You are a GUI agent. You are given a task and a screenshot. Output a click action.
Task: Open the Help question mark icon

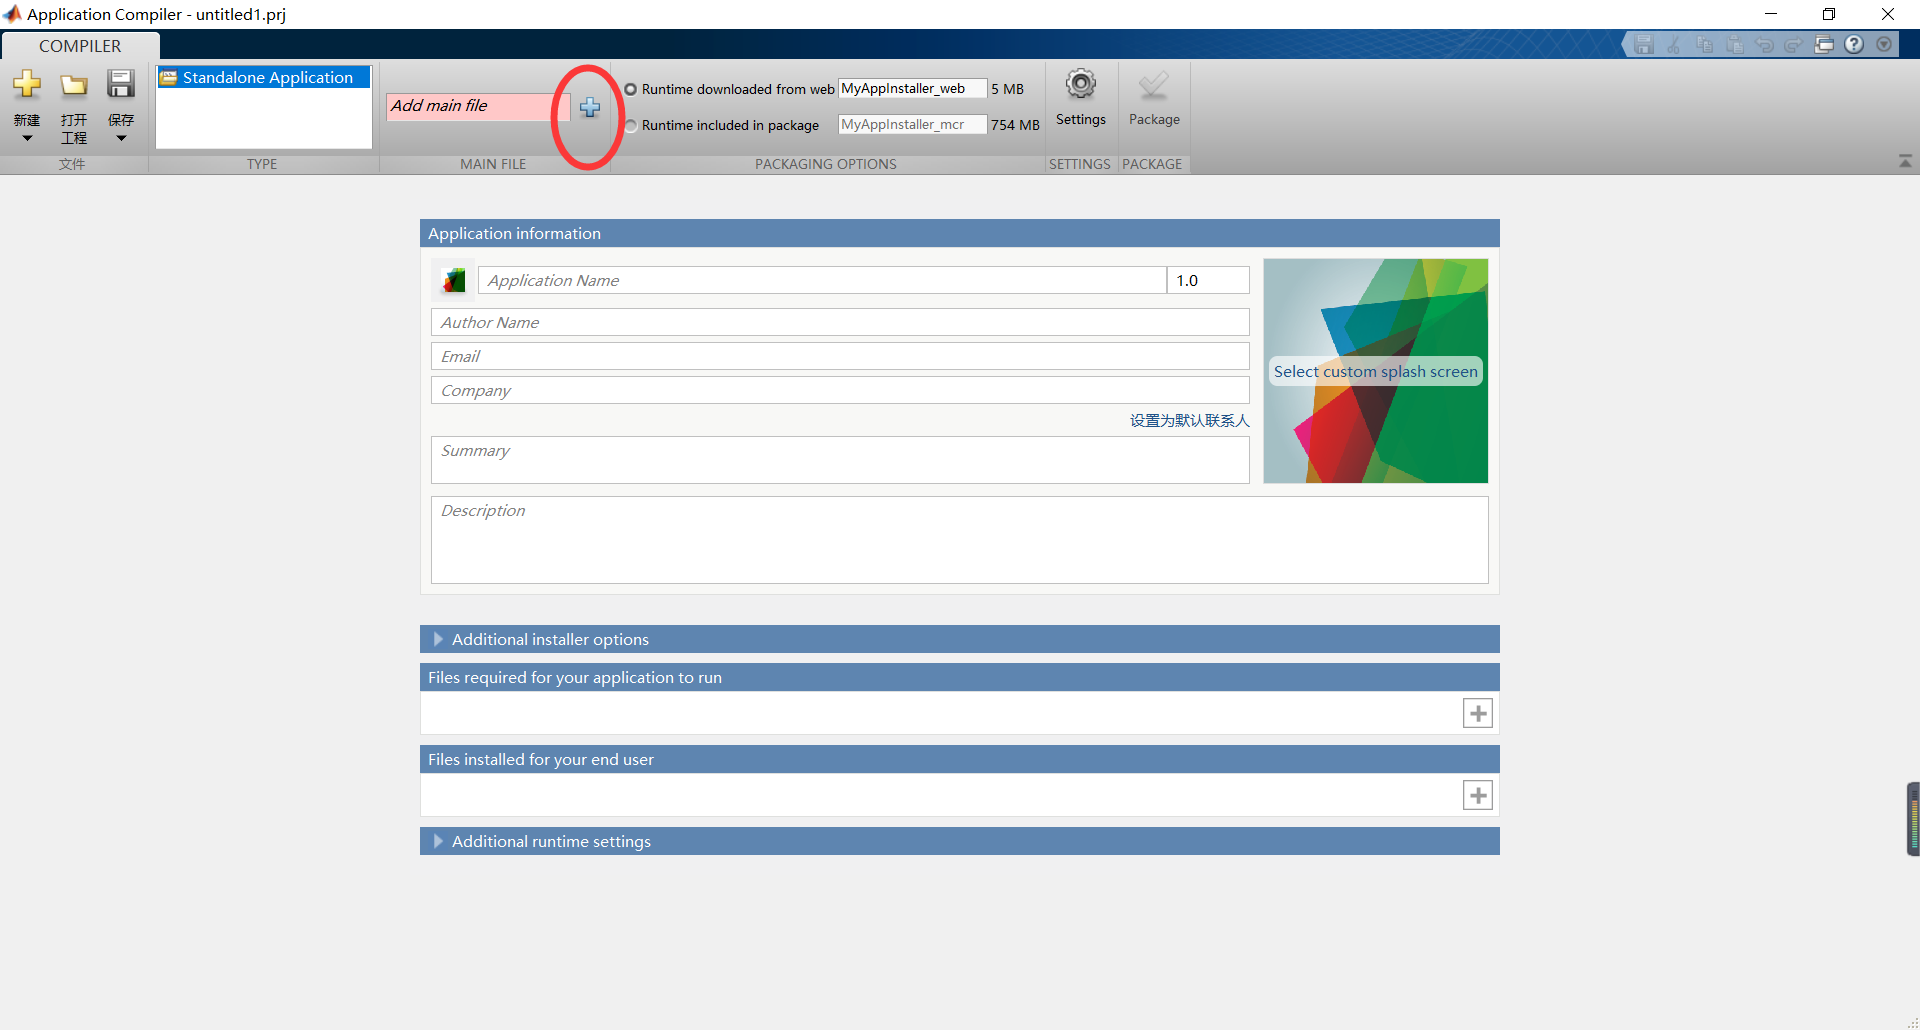coord(1855,44)
